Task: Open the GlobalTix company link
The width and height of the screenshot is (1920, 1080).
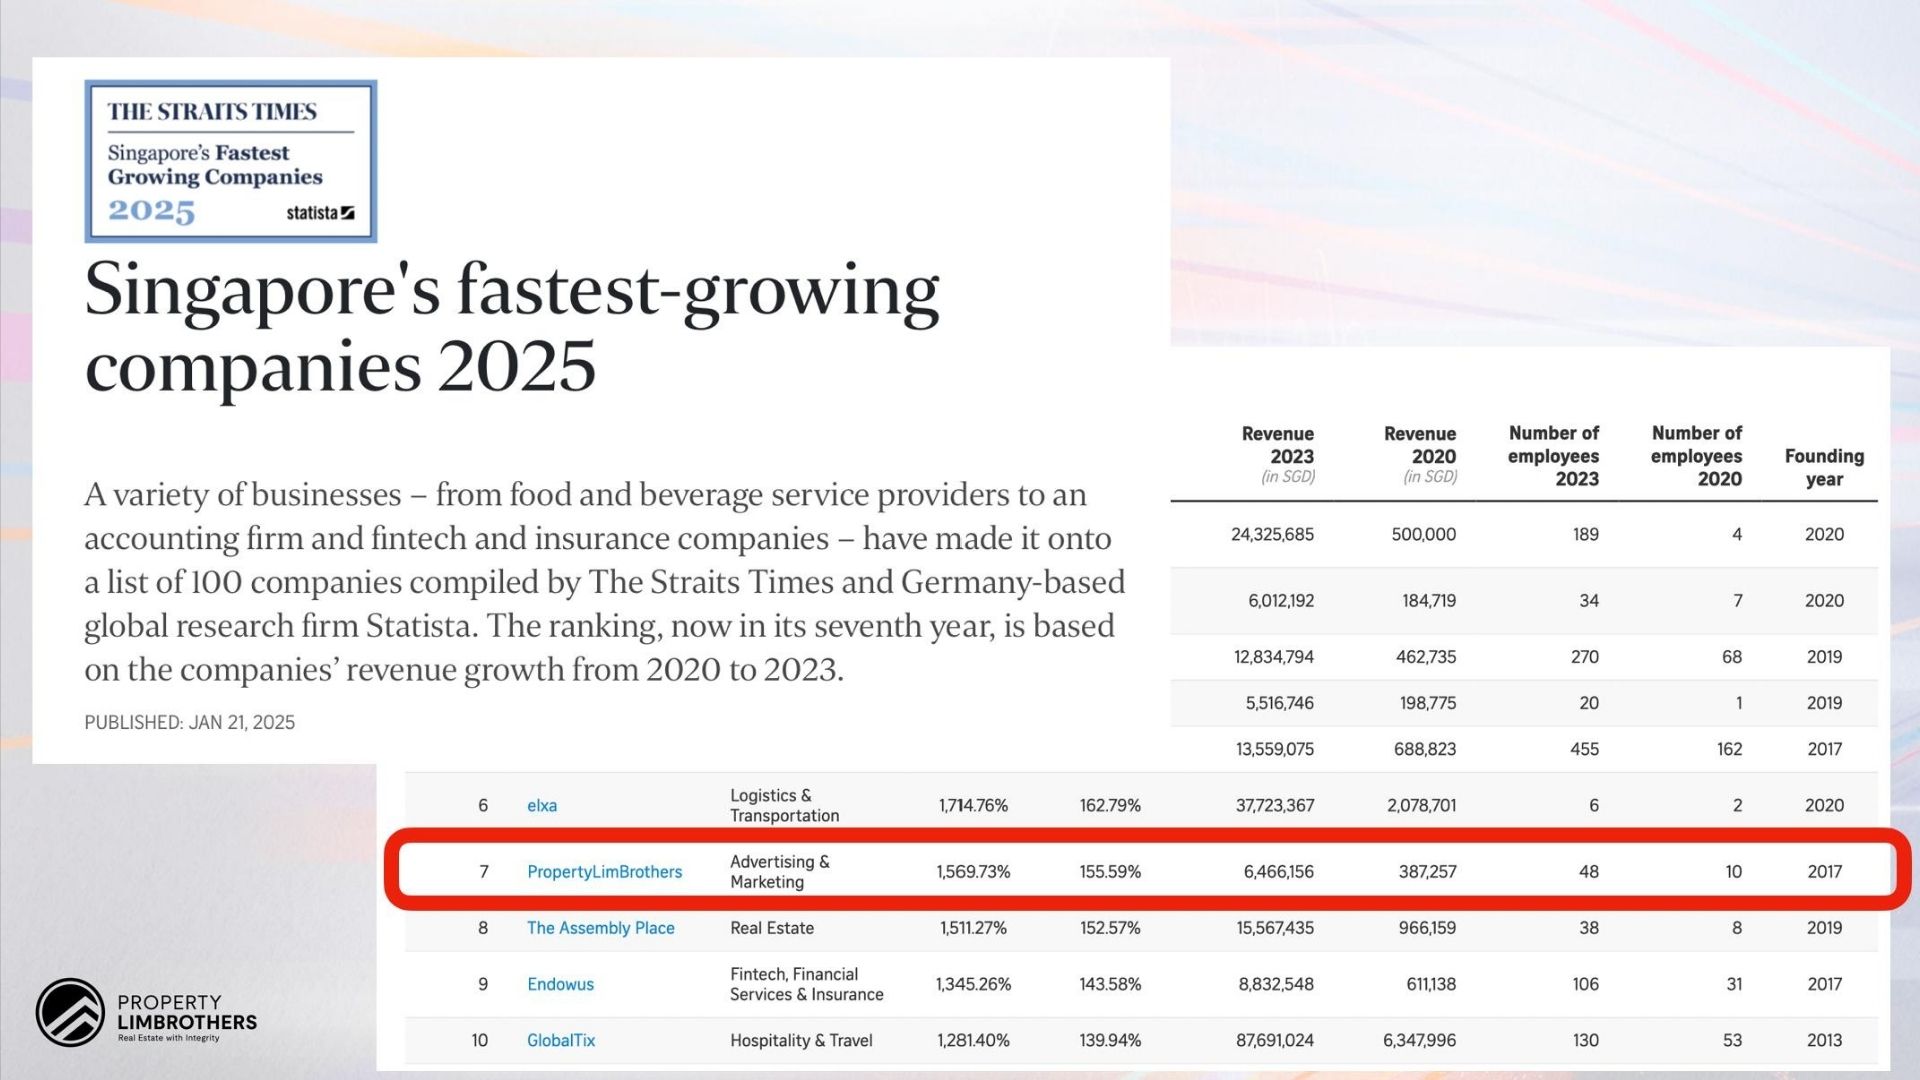Action: click(x=560, y=1040)
